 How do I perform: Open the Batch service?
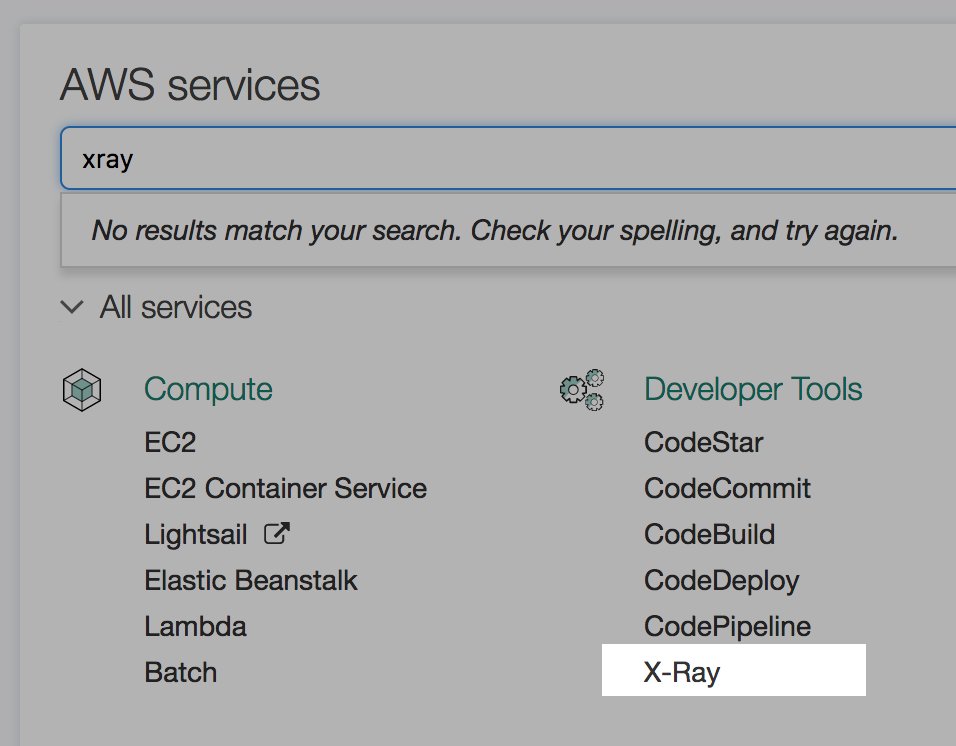180,672
